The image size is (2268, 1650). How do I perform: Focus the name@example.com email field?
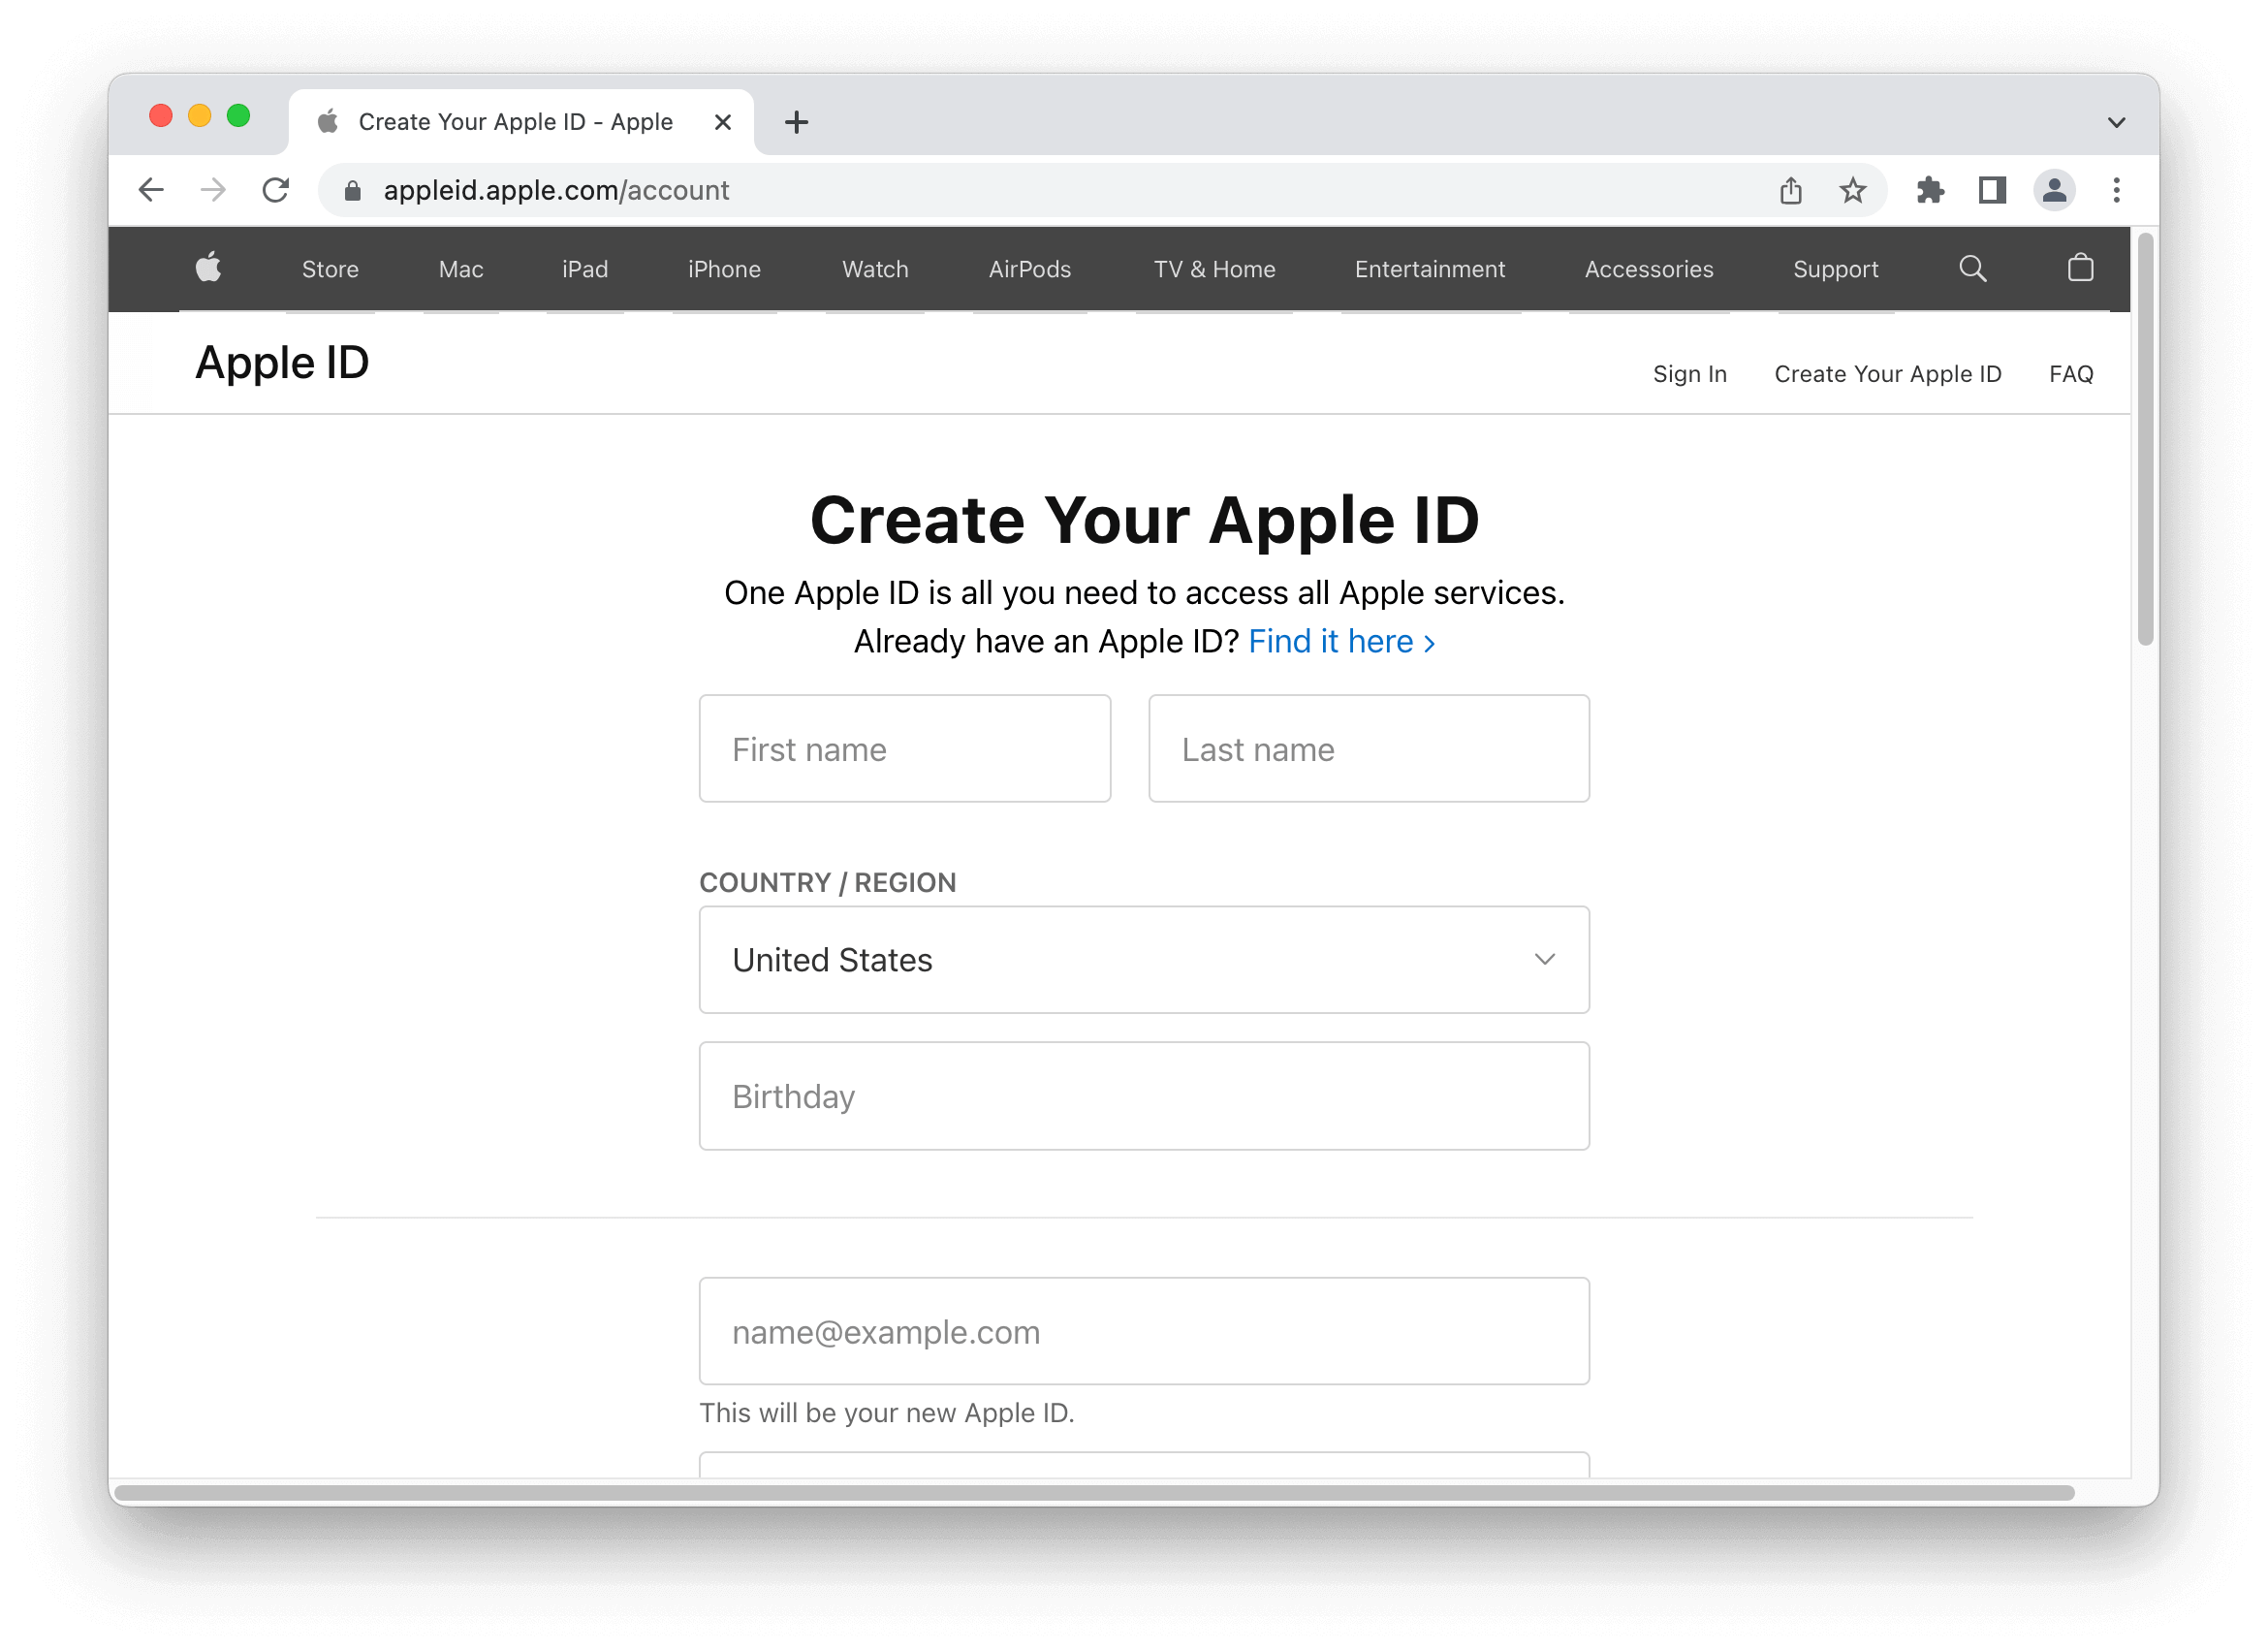point(1144,1332)
